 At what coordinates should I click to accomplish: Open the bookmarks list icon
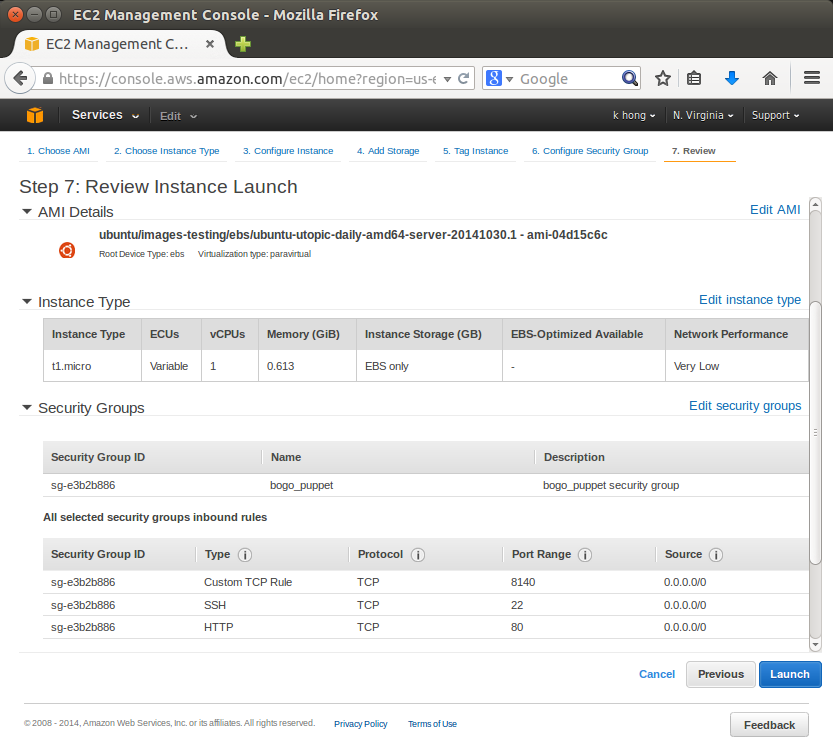694,79
